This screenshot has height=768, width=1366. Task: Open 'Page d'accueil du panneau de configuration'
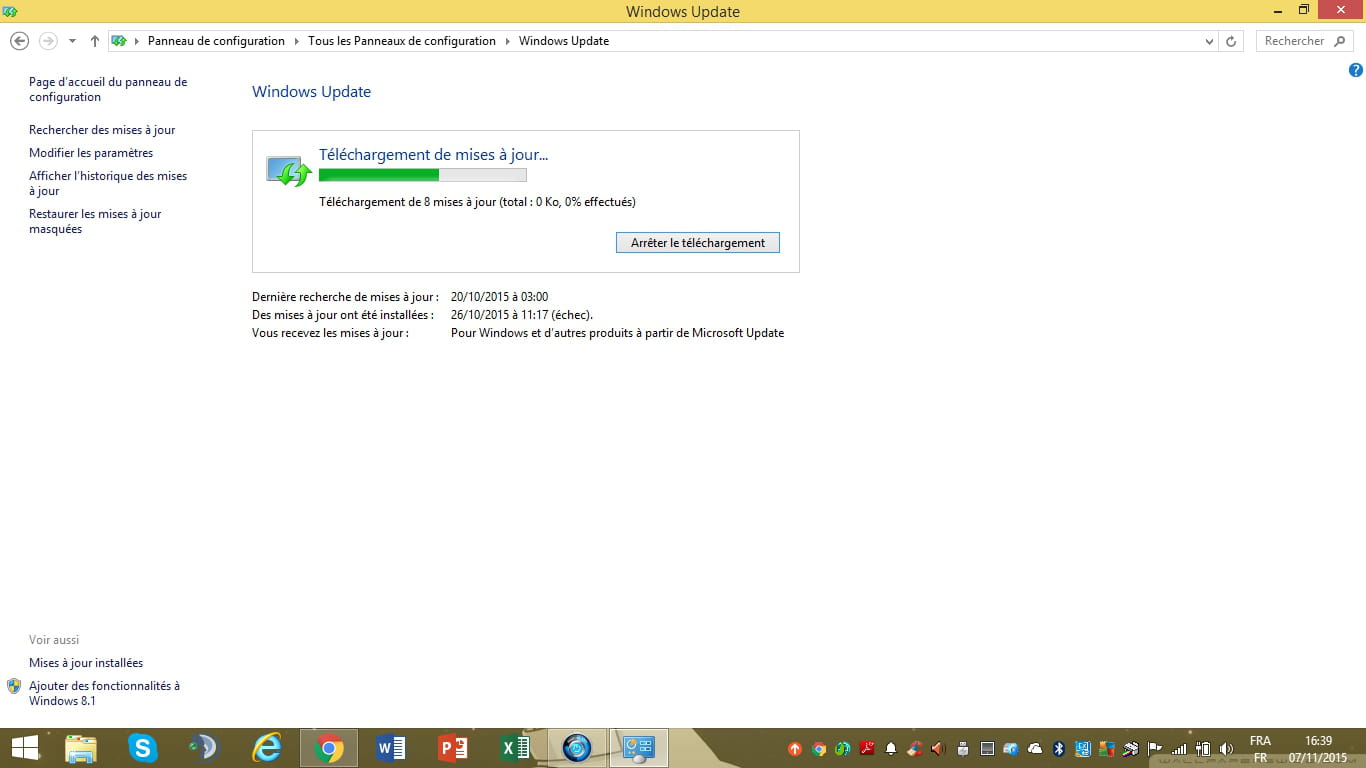(108, 89)
